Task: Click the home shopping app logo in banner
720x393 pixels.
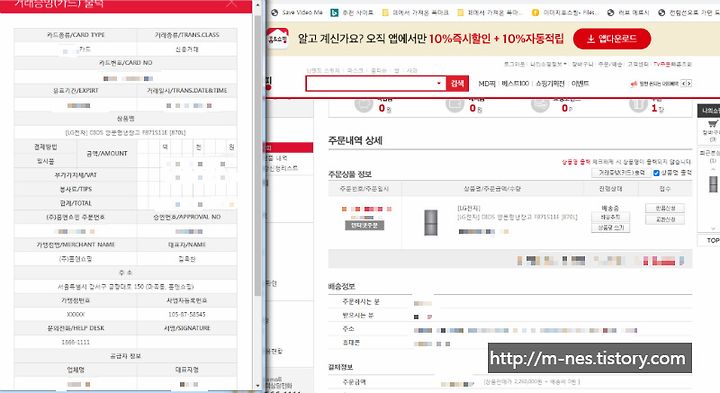Action: point(278,39)
